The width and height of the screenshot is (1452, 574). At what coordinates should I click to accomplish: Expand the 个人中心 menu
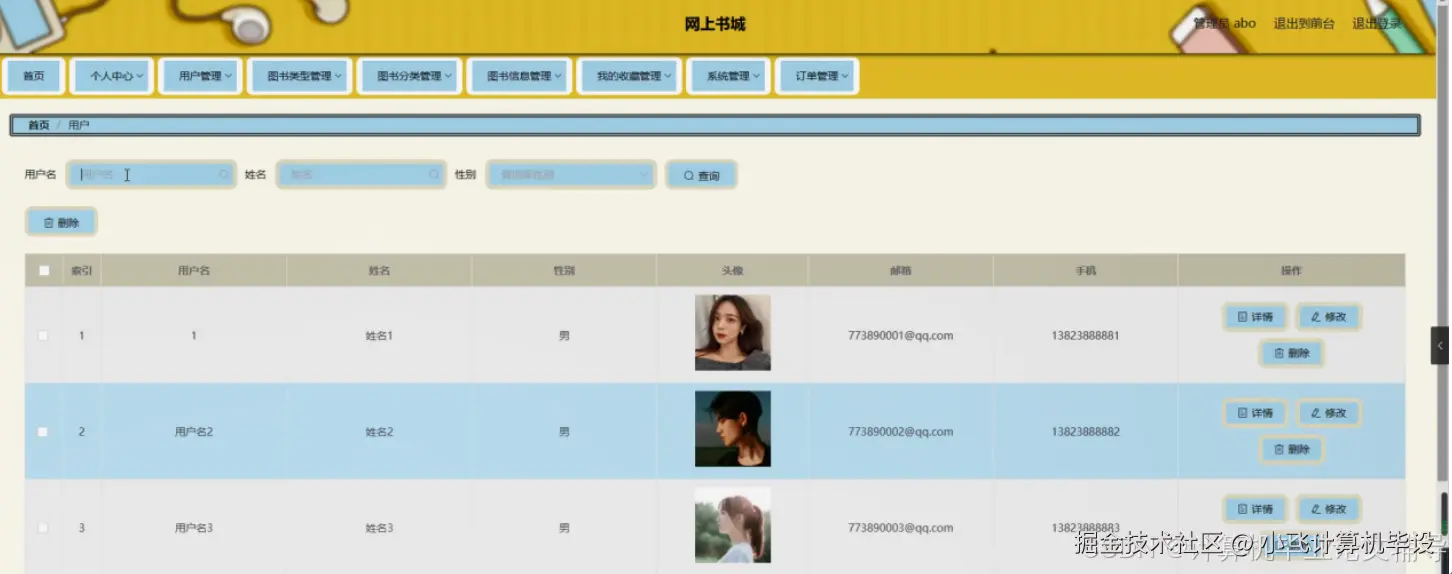coord(112,76)
